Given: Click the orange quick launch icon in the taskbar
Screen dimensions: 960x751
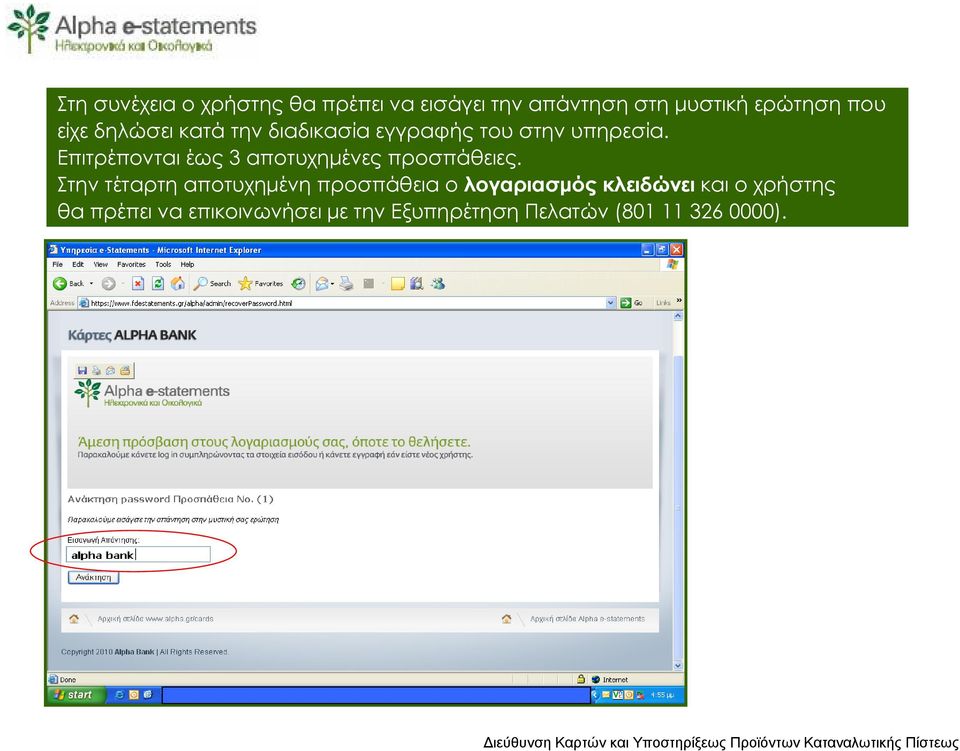Looking at the screenshot, I should click(x=133, y=695).
